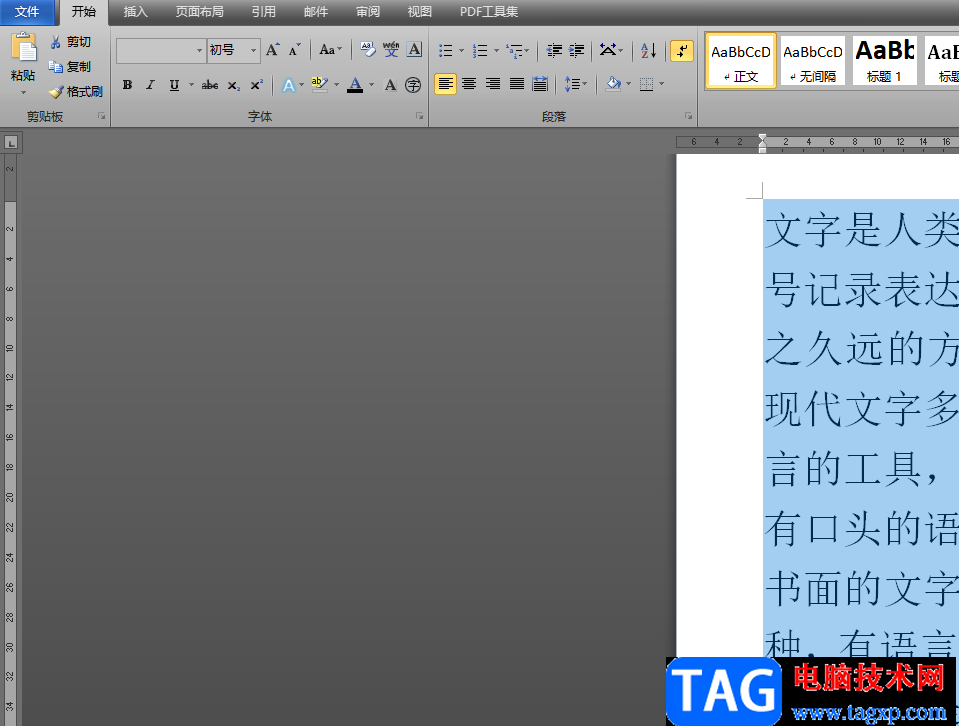Open paragraph 段落 dialog launcher
The width and height of the screenshot is (959, 726).
coord(689,116)
